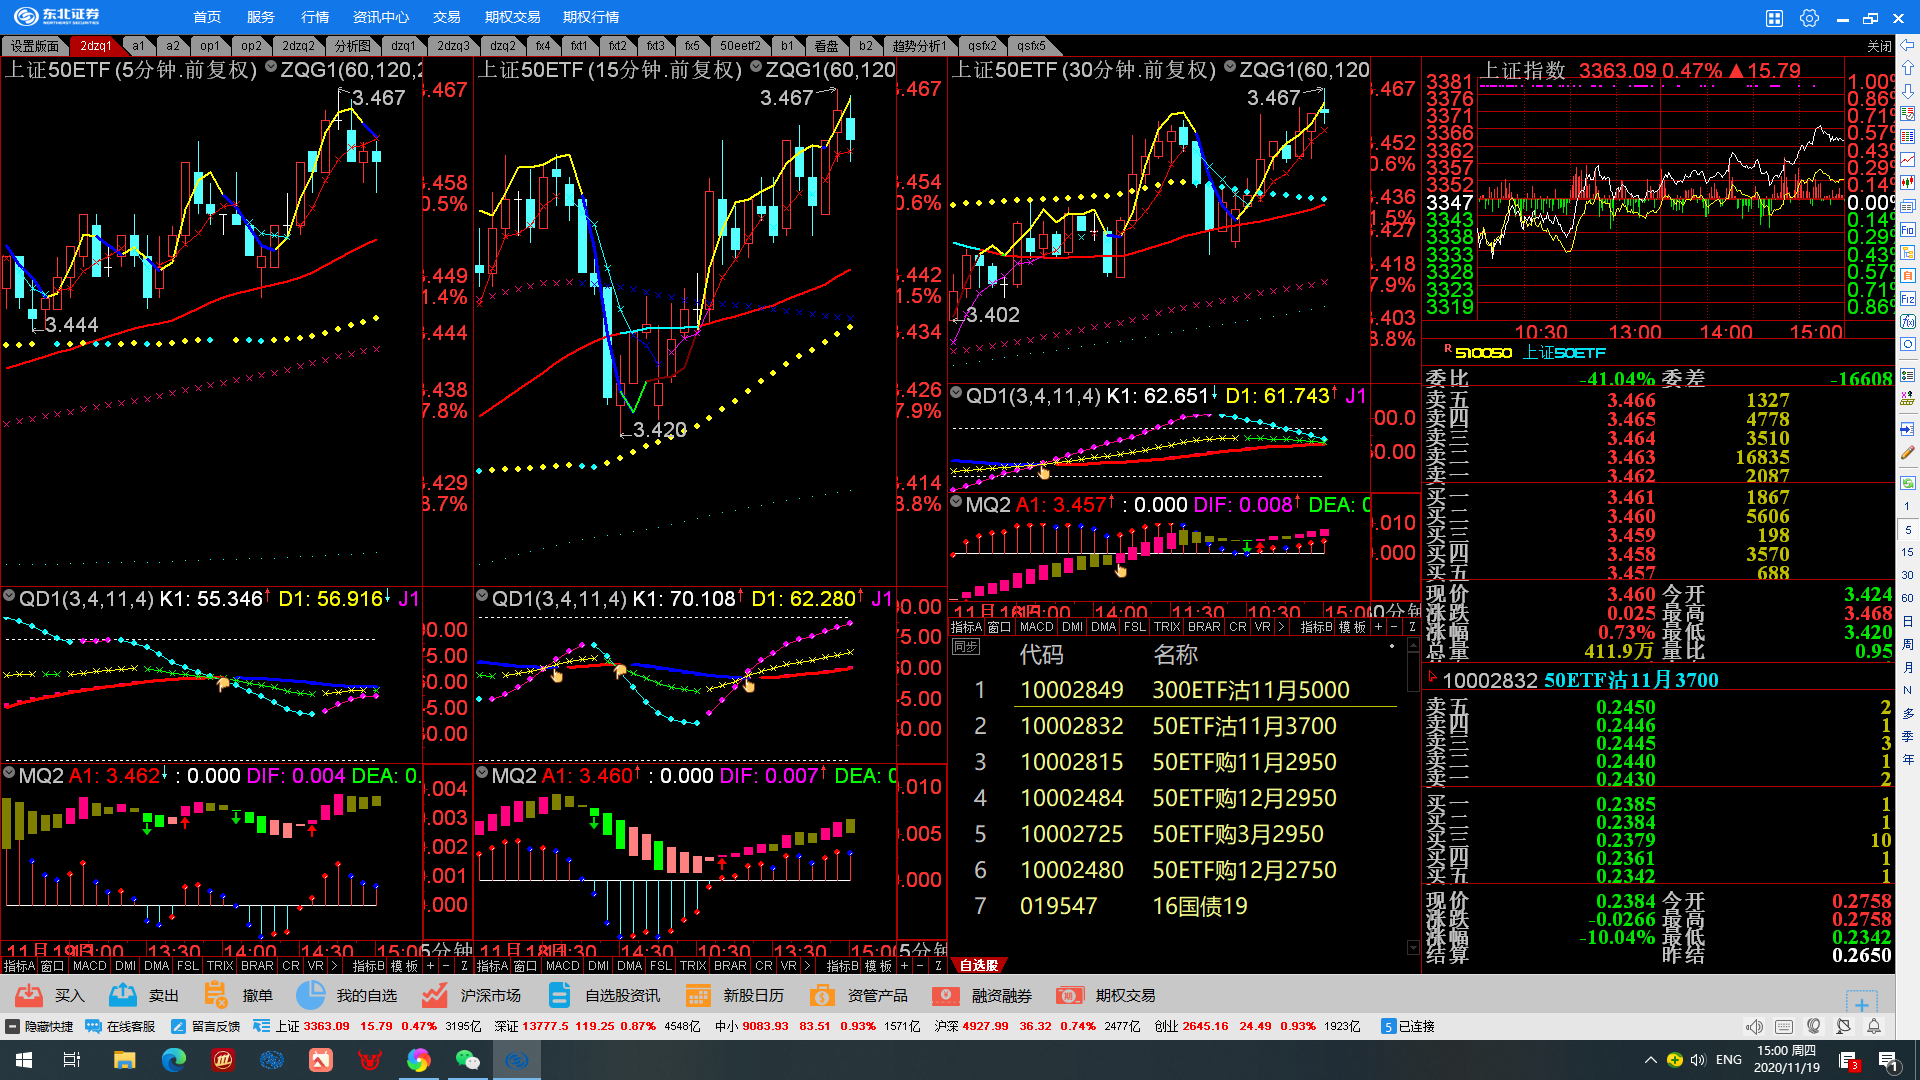Open the grid layout icon in title bar
This screenshot has height=1080, width=1920.
pyautogui.click(x=1774, y=18)
